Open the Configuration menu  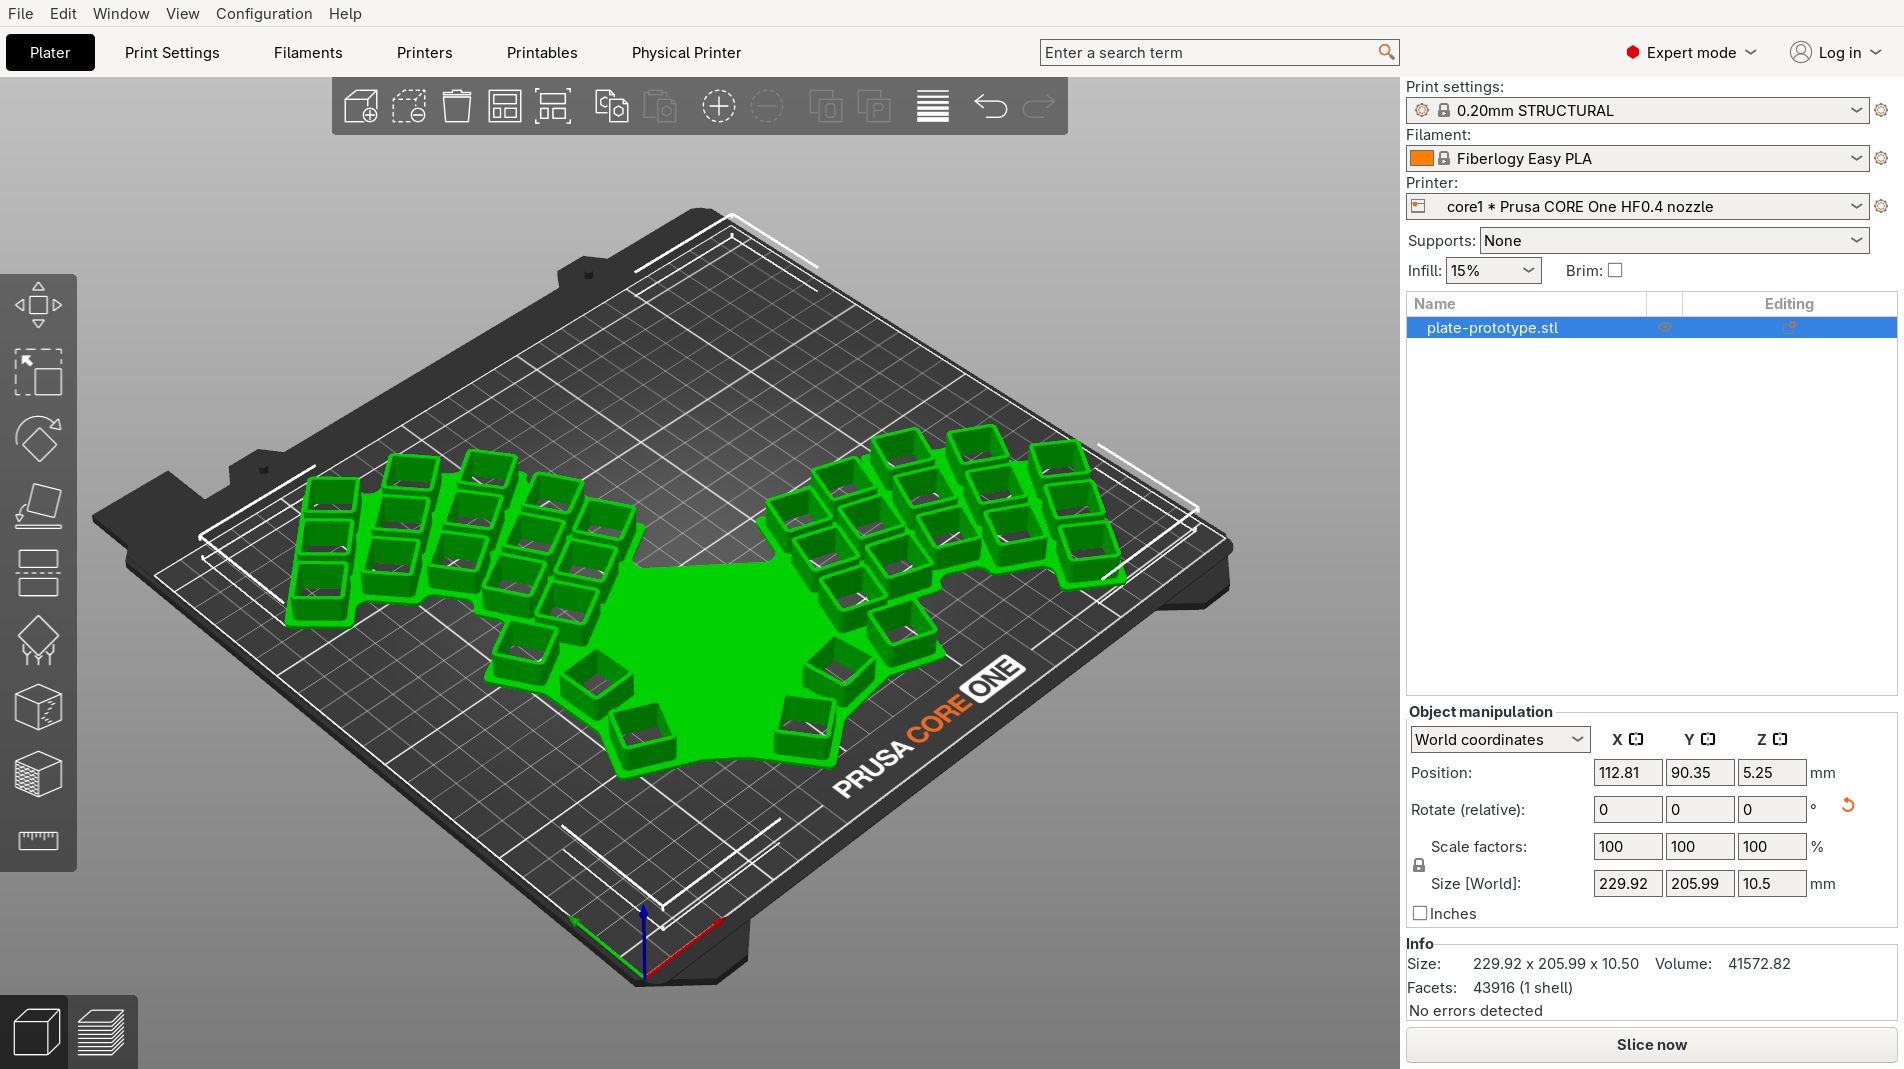click(264, 13)
